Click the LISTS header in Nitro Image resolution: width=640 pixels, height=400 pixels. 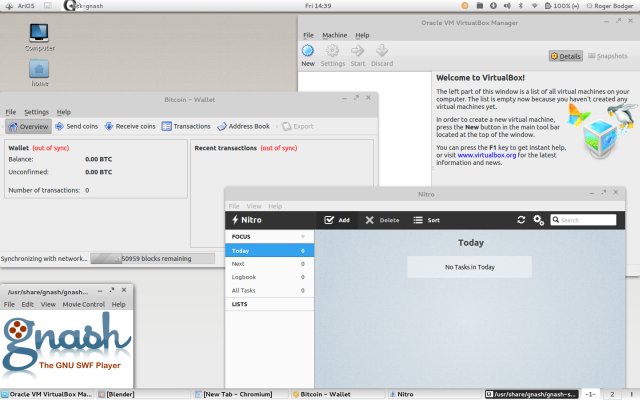pyautogui.click(x=240, y=304)
